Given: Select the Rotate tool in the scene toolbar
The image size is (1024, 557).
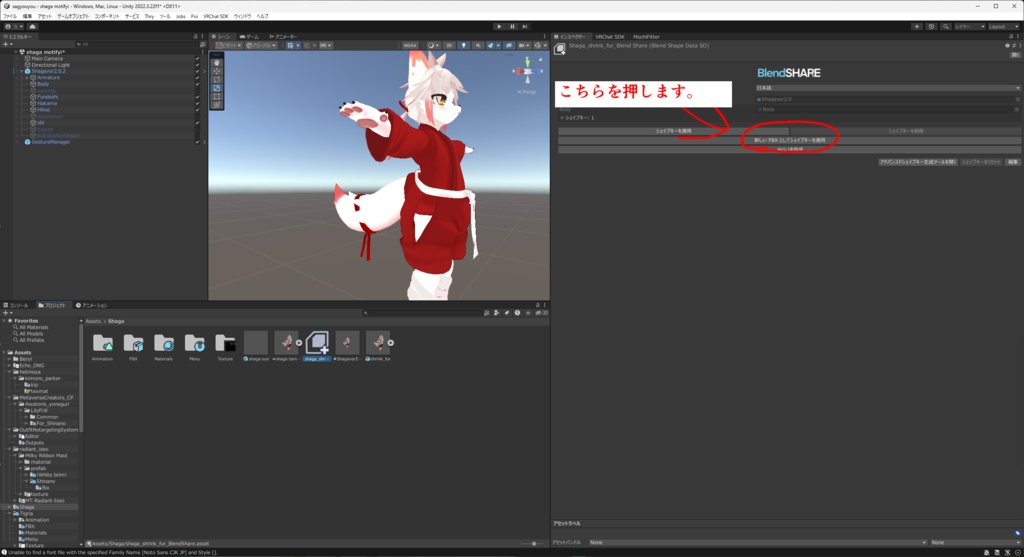Looking at the screenshot, I should [x=217, y=80].
